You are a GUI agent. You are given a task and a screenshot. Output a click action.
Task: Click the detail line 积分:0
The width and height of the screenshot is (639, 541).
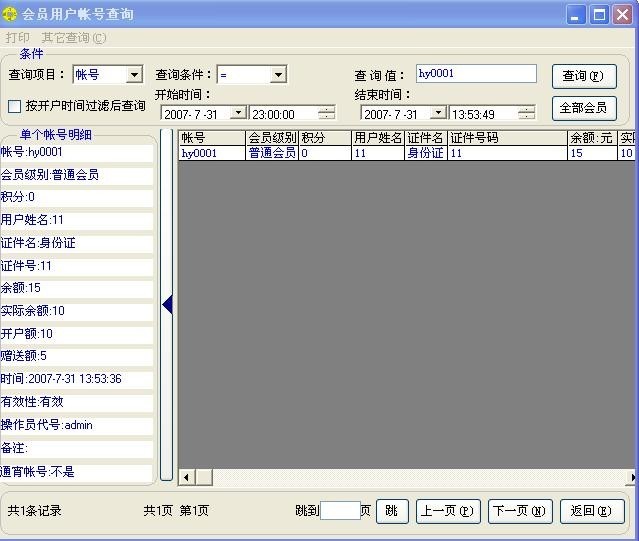click(x=76, y=198)
